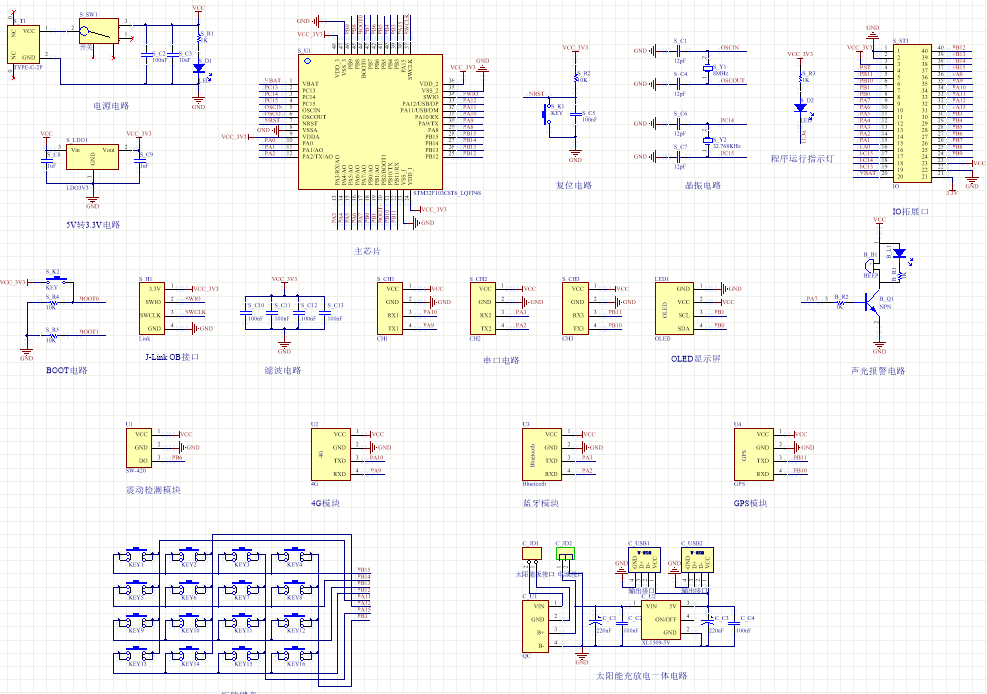This screenshot has height=694, width=987.
Task: Select the S_CH2 serial connector
Action: (483, 308)
